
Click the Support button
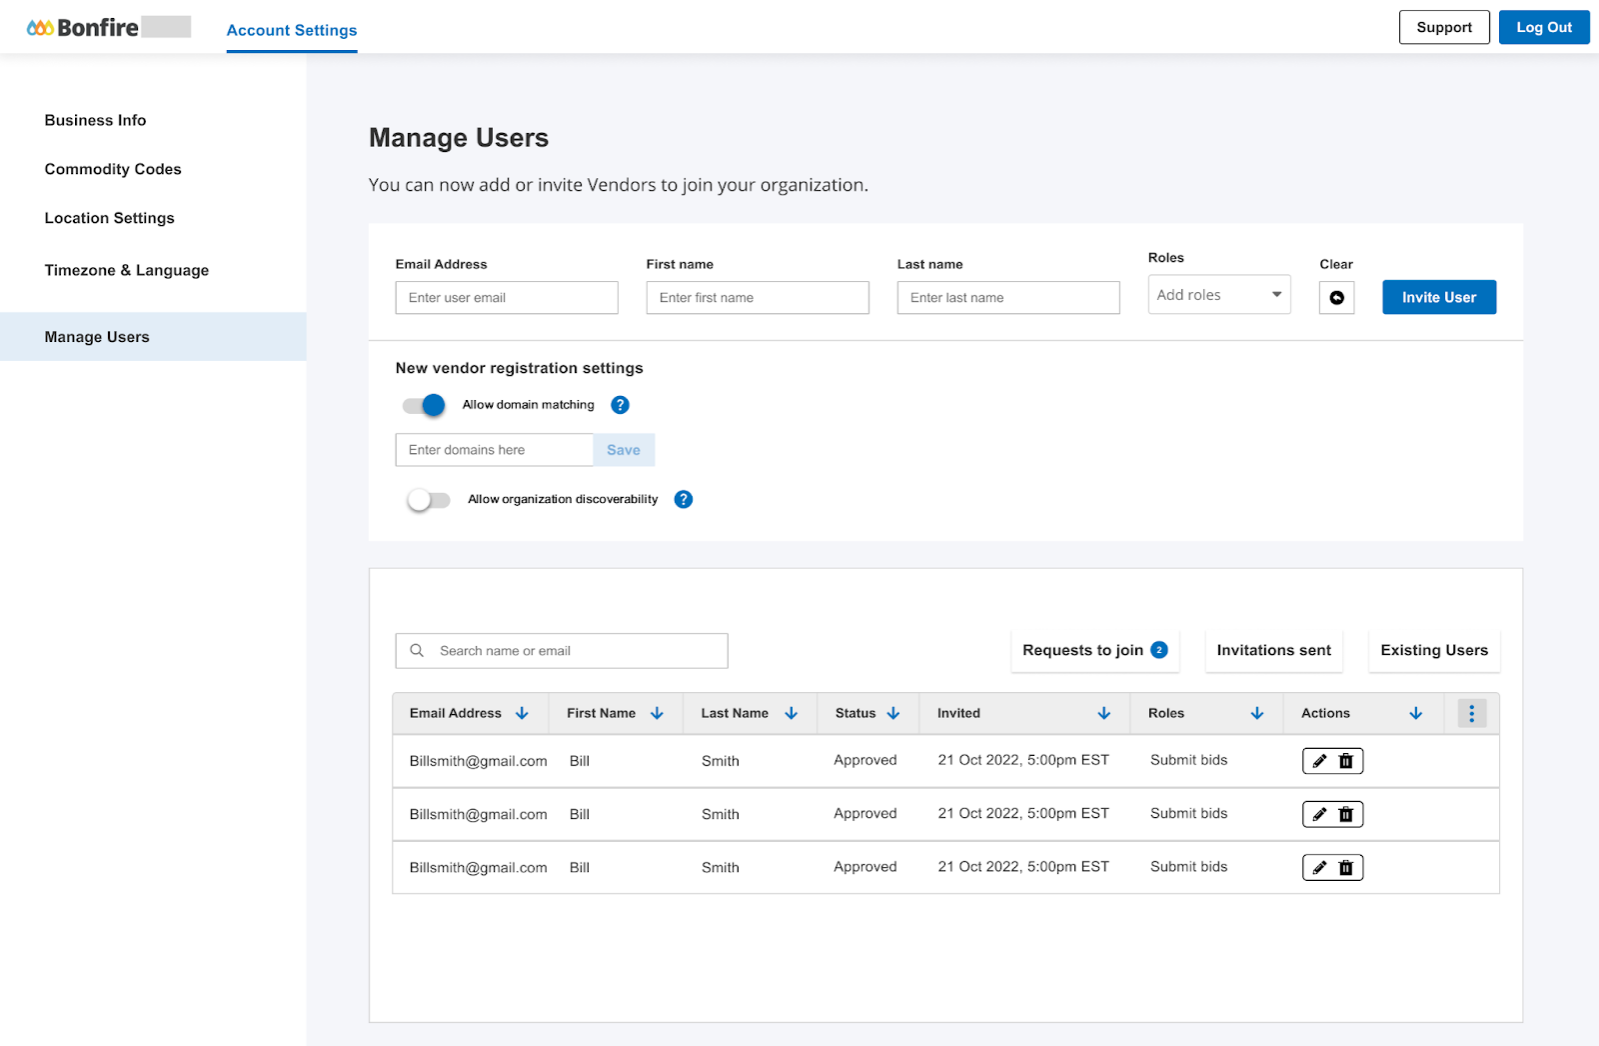click(1444, 27)
